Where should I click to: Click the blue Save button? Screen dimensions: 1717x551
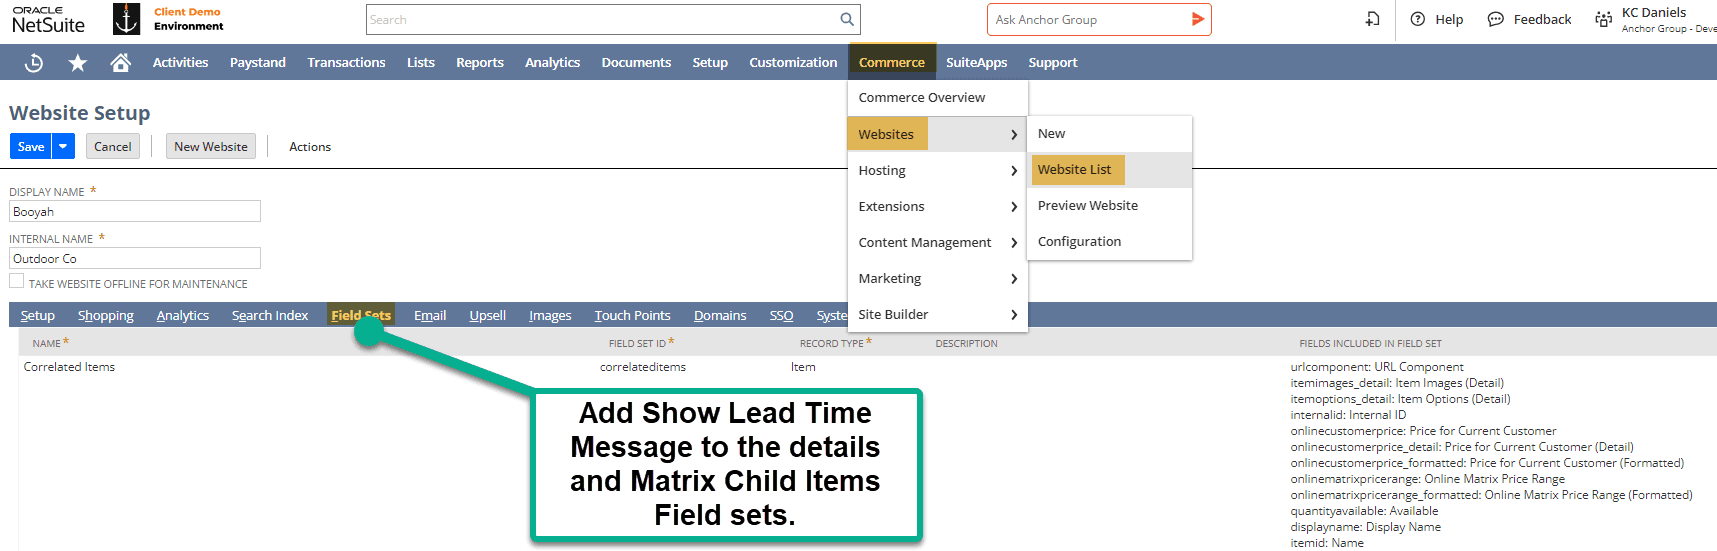coord(31,146)
